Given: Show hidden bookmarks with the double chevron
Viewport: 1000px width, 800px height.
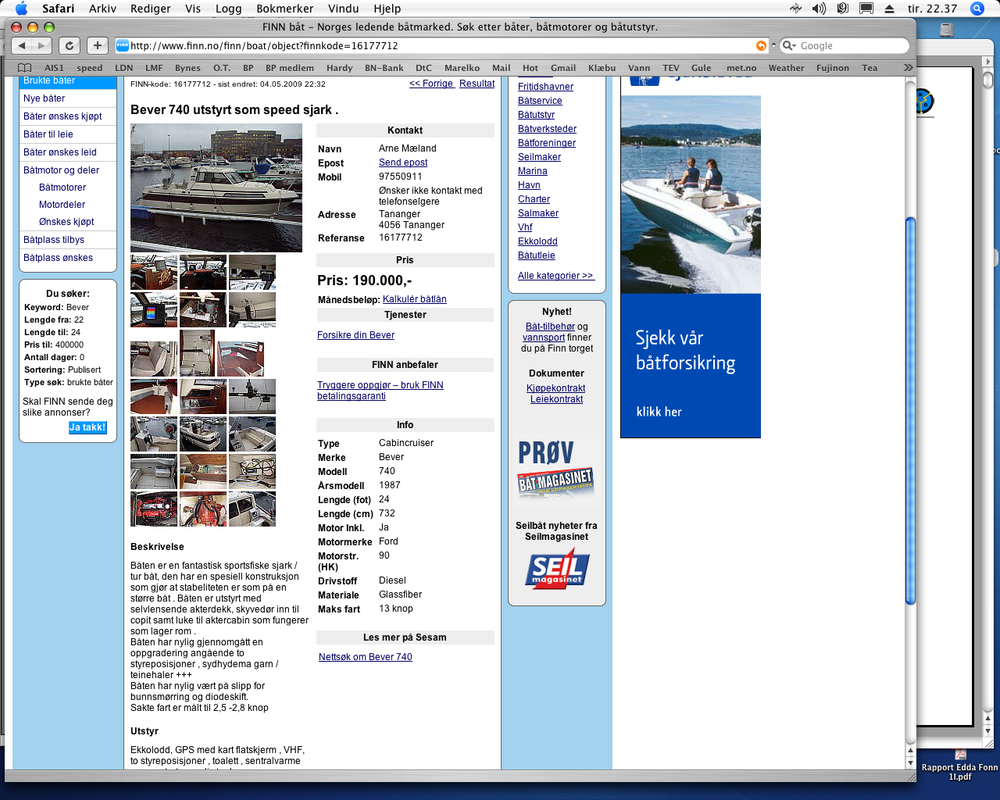Looking at the screenshot, I should (x=908, y=68).
